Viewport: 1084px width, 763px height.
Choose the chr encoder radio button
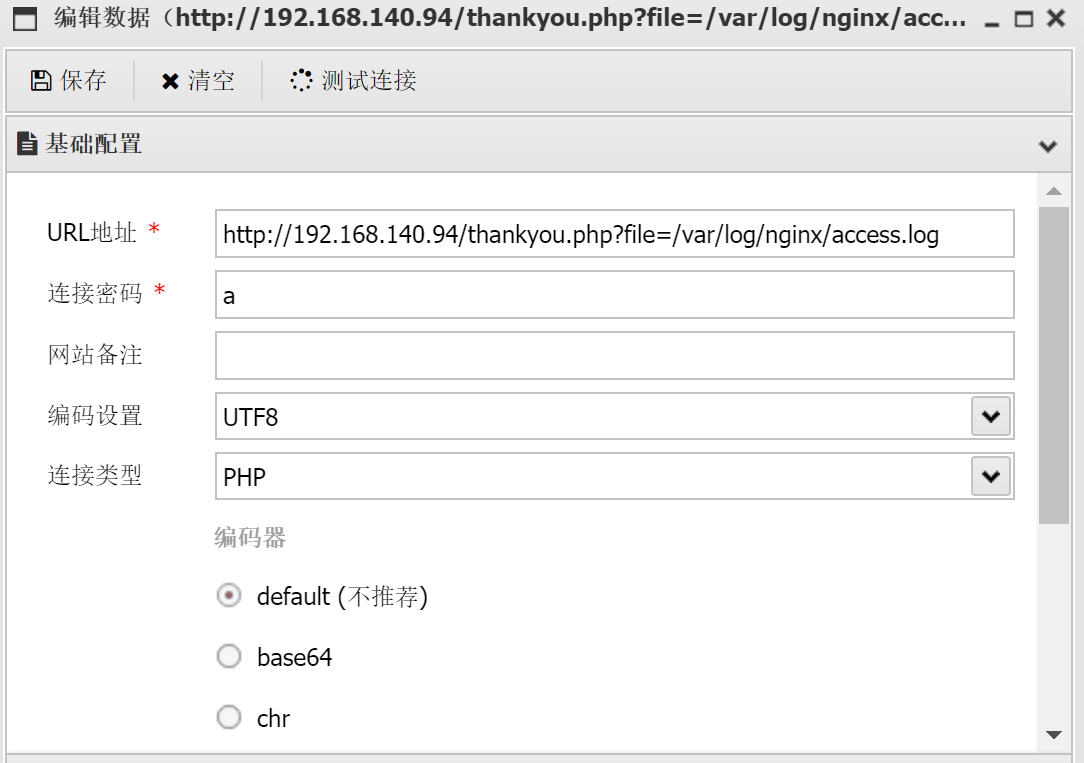(229, 717)
